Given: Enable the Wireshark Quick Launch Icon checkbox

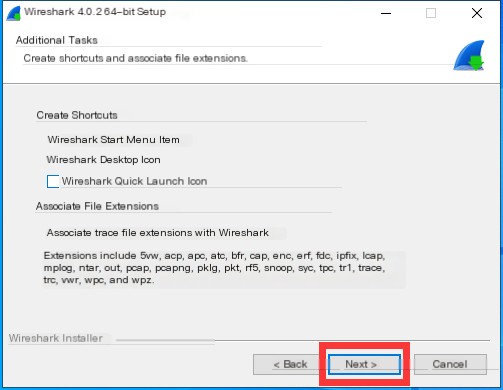Looking at the screenshot, I should [53, 181].
